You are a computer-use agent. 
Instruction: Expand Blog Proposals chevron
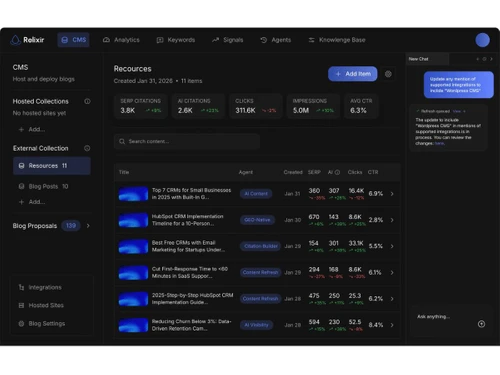coord(88,226)
